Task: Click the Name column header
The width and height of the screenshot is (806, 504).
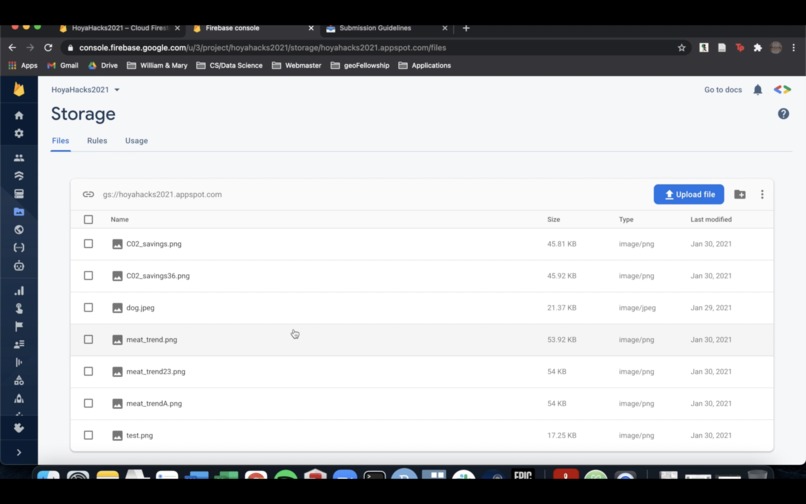Action: pyautogui.click(x=120, y=220)
